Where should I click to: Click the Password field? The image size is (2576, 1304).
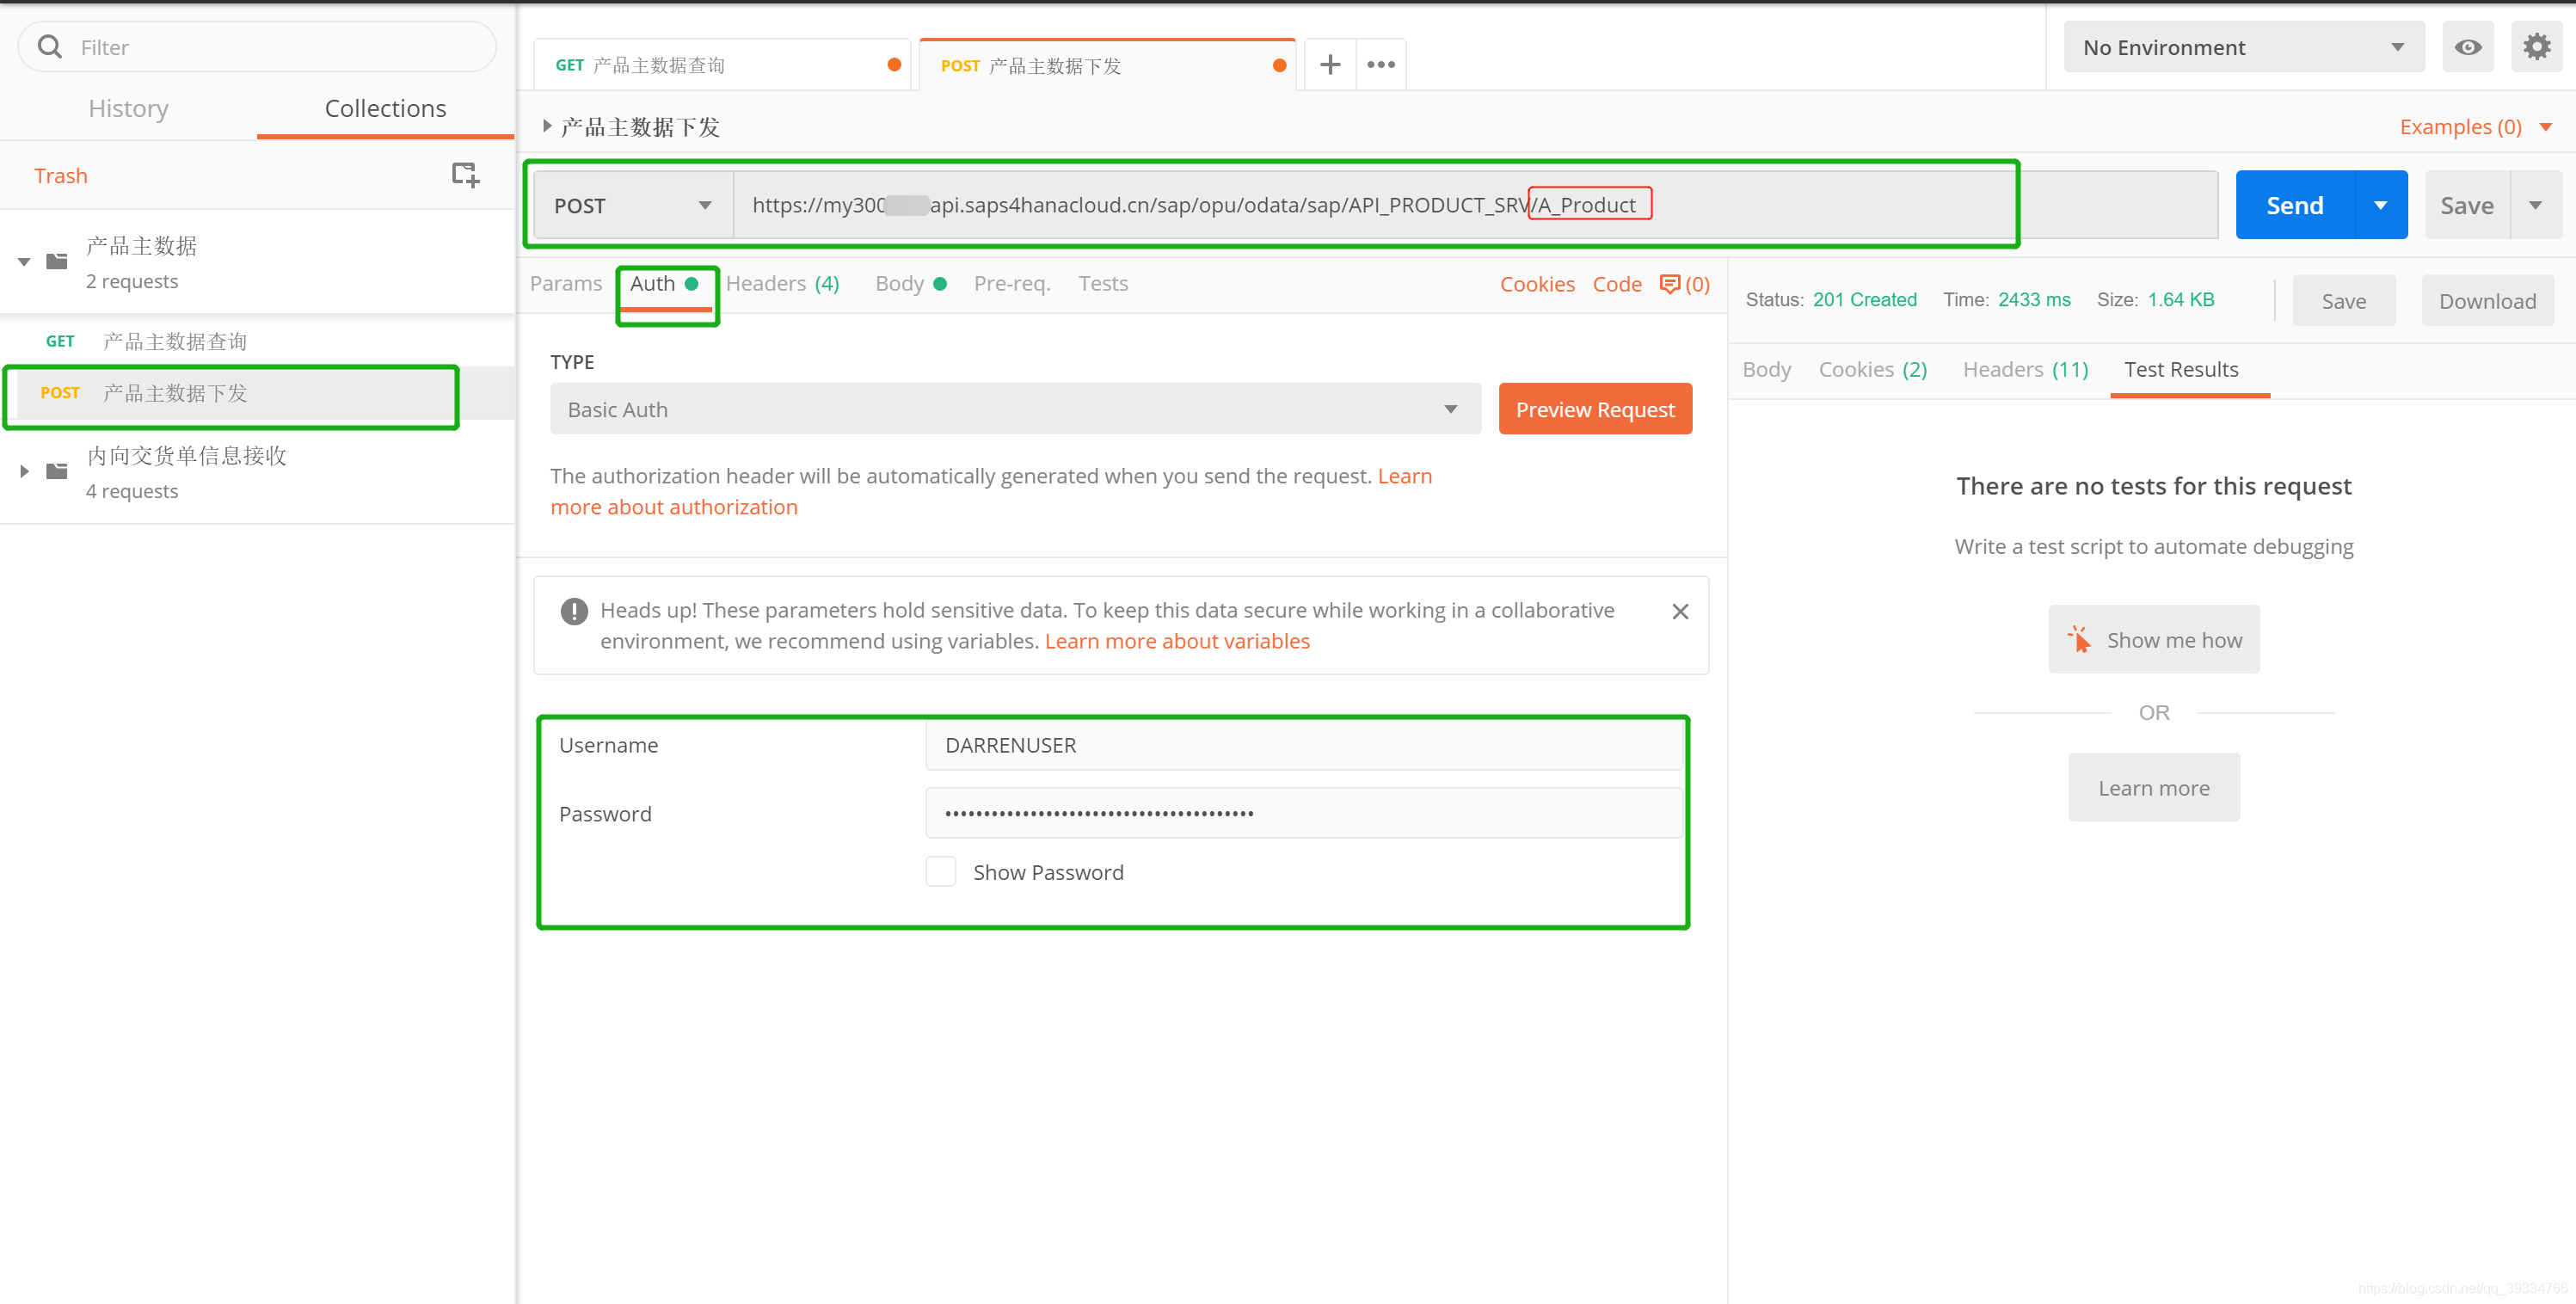point(1304,813)
